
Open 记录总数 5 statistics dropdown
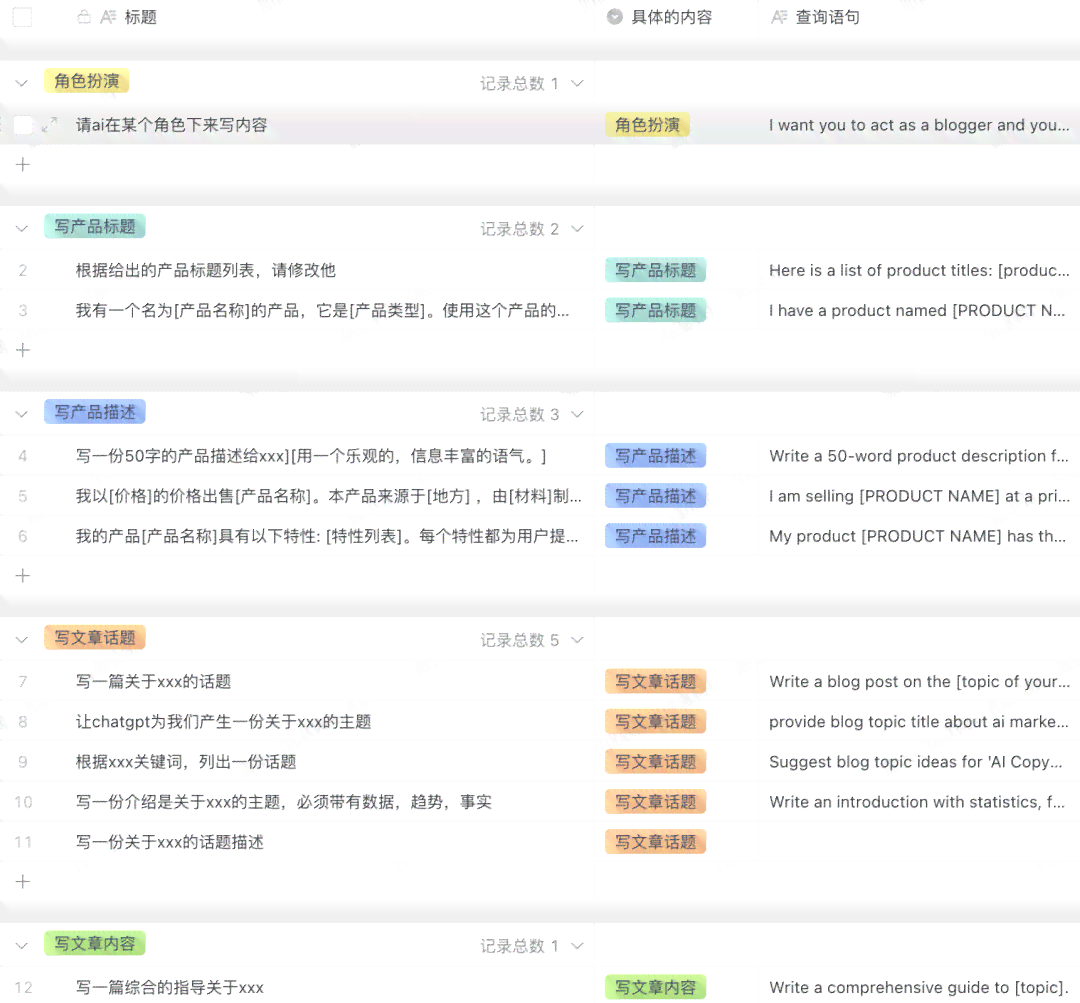[x=532, y=640]
